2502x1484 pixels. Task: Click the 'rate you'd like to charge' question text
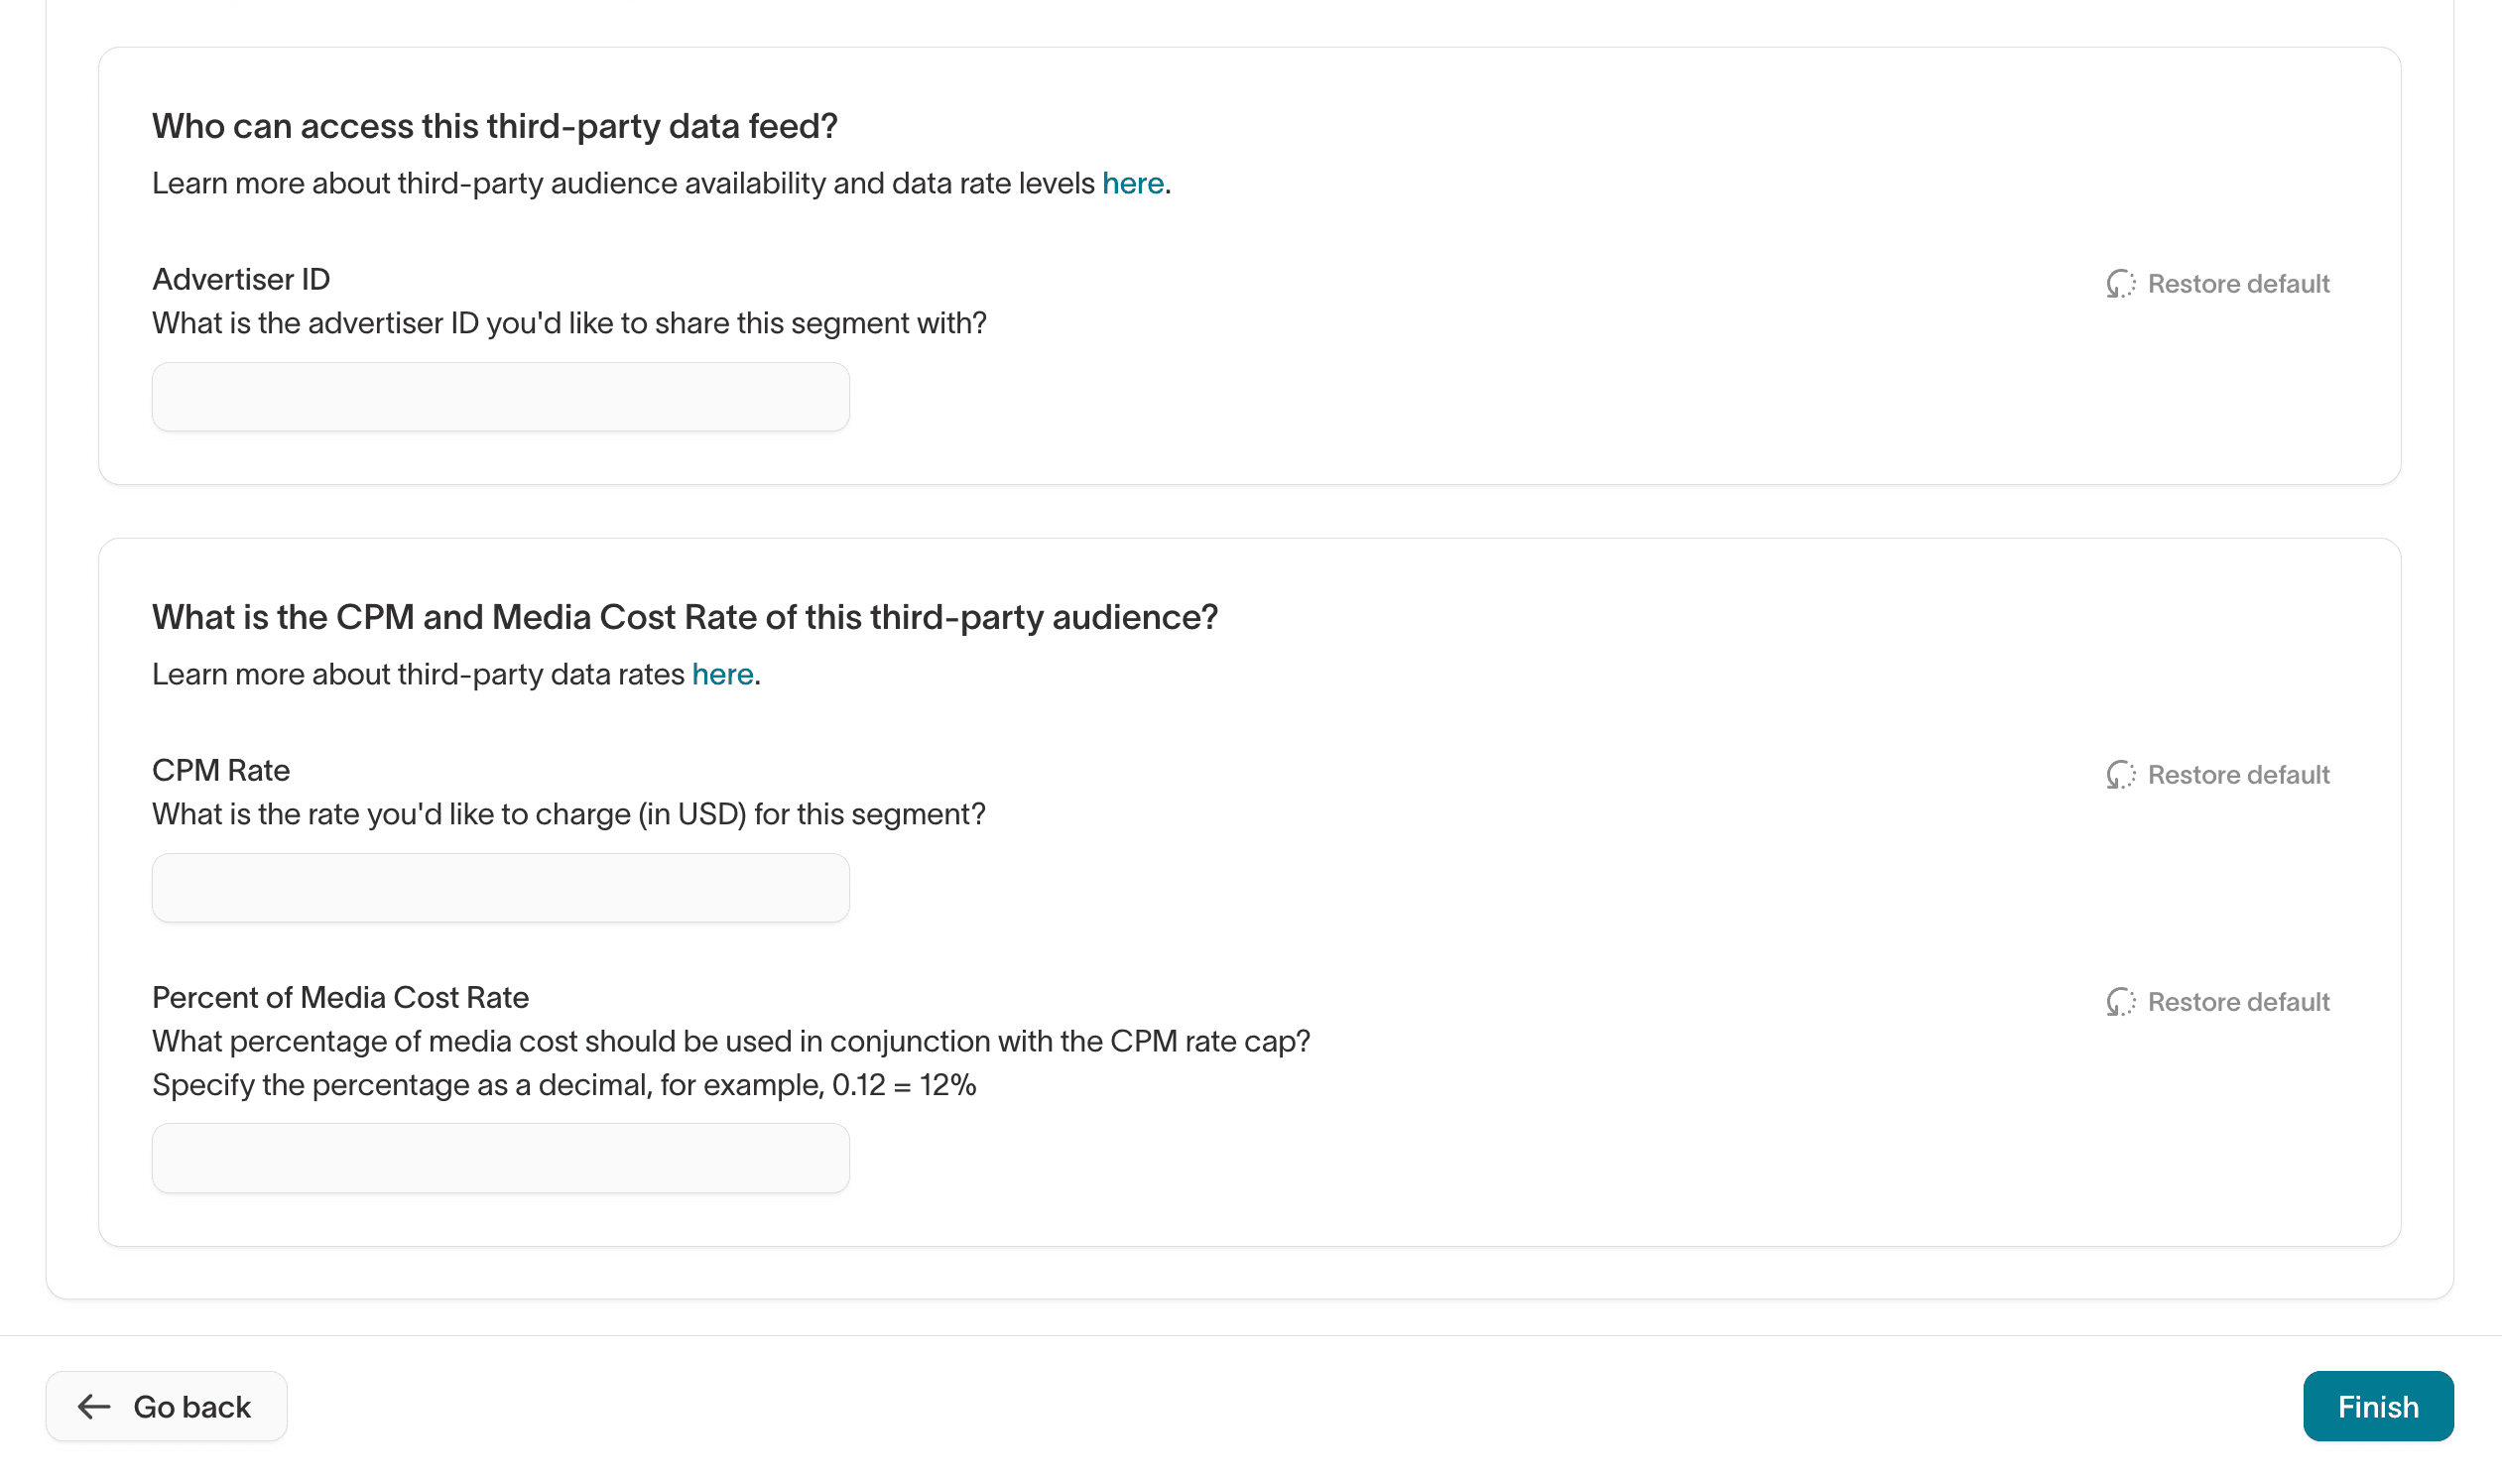click(x=568, y=815)
